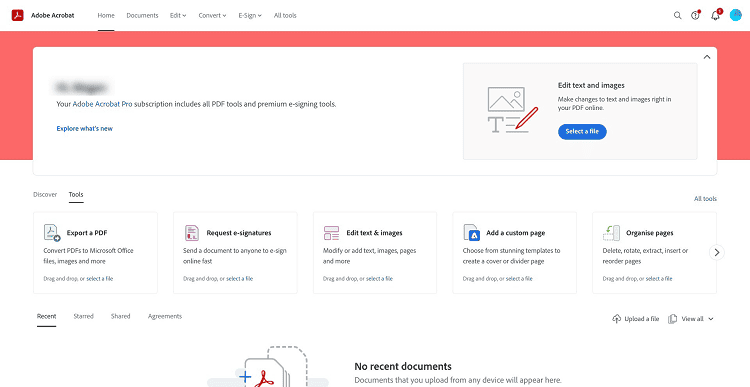Click the Request e-signatures title
750x387 pixels.
click(239, 233)
